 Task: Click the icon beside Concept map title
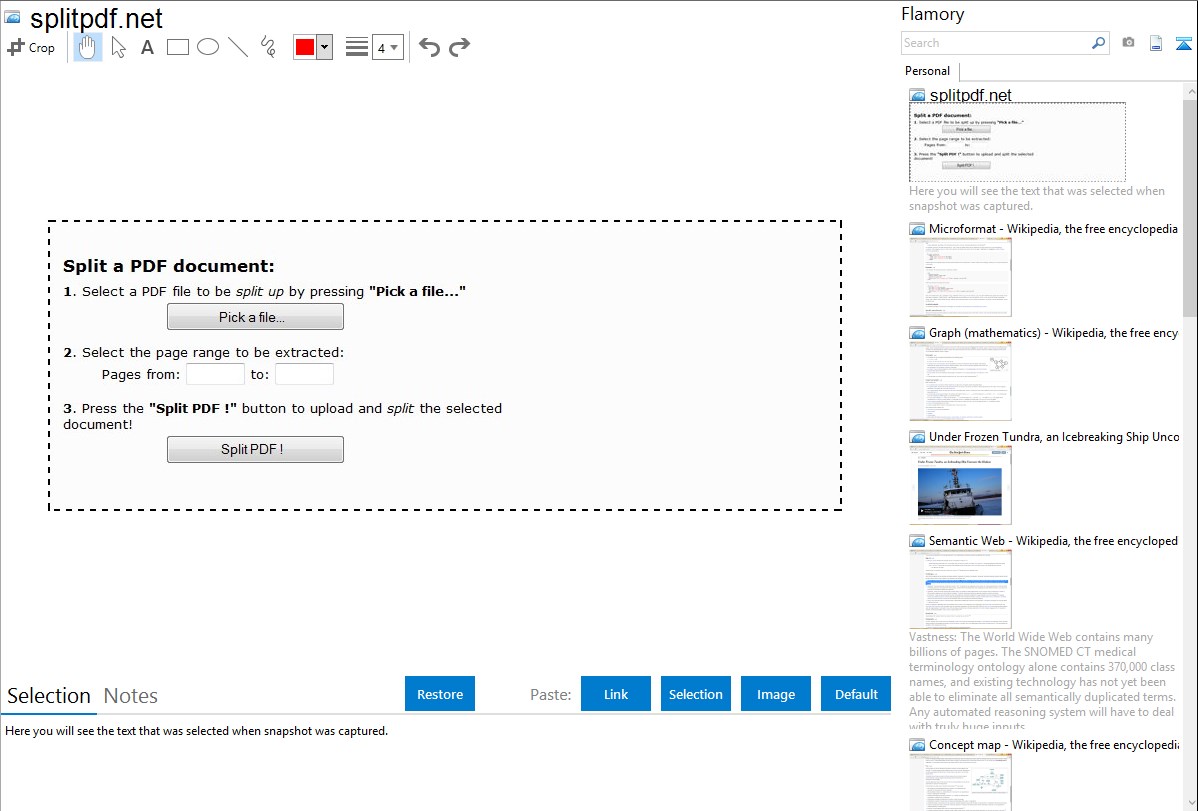pos(917,744)
